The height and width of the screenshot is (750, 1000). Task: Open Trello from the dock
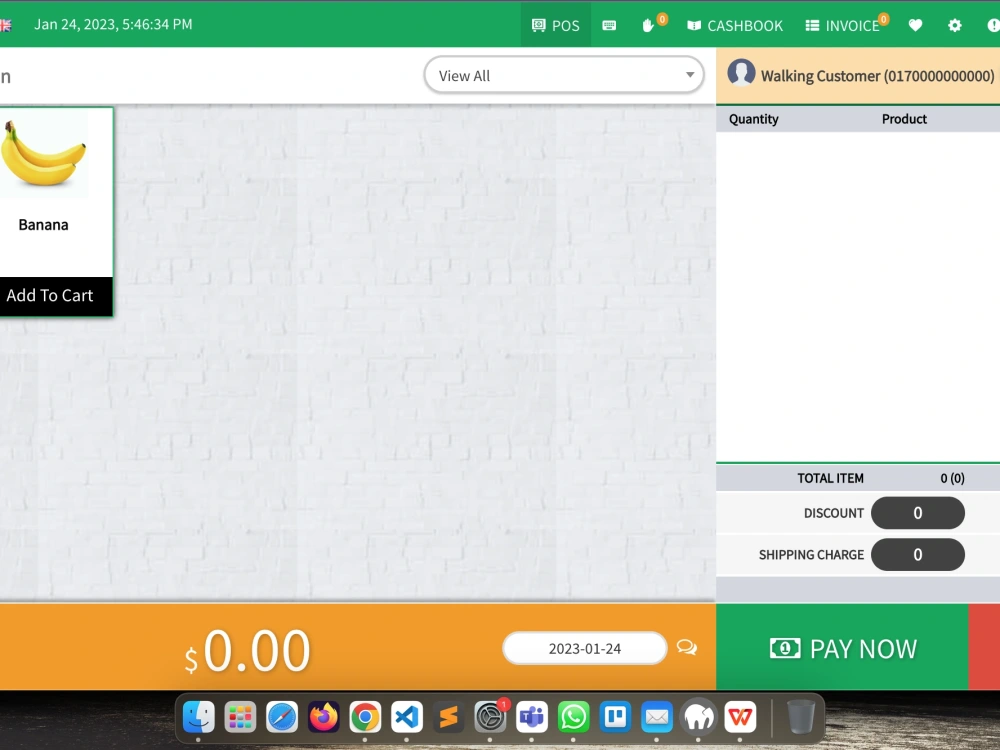tap(615, 717)
